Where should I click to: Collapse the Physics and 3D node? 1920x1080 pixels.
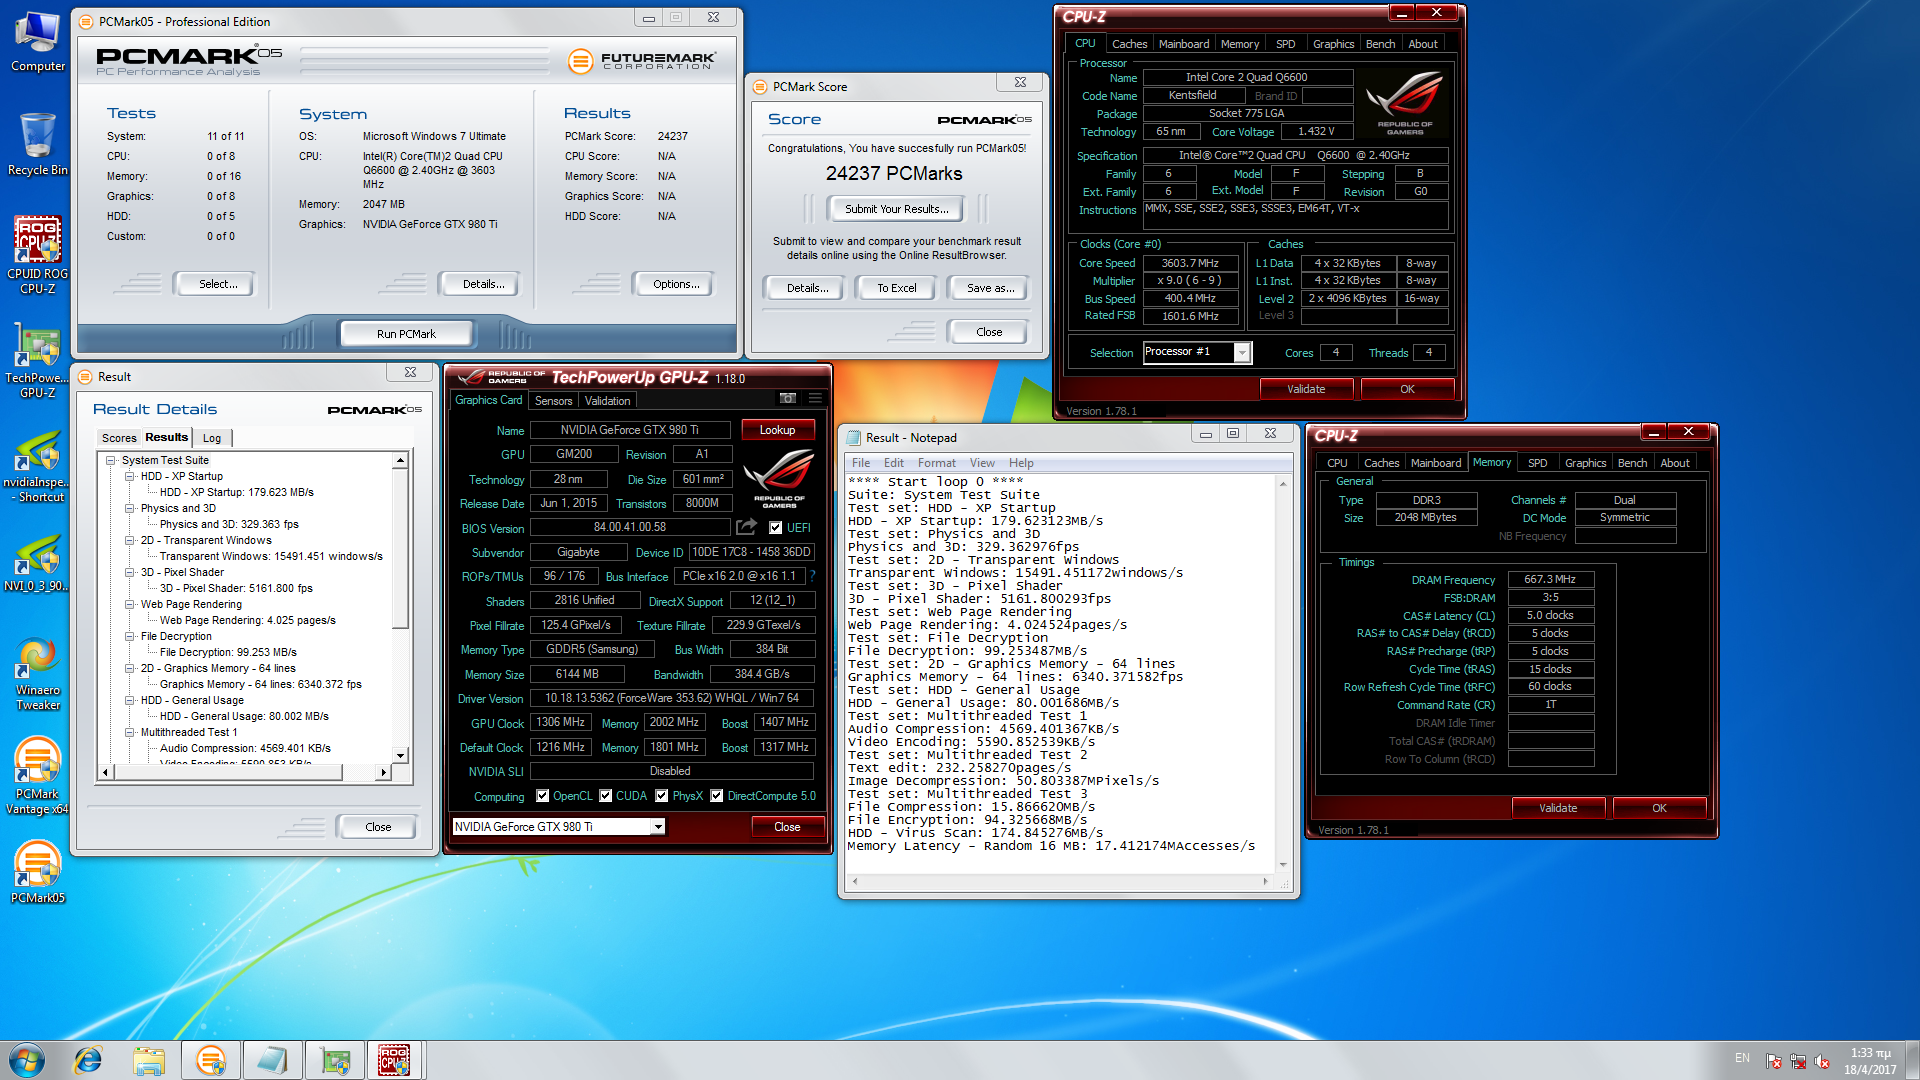click(130, 509)
